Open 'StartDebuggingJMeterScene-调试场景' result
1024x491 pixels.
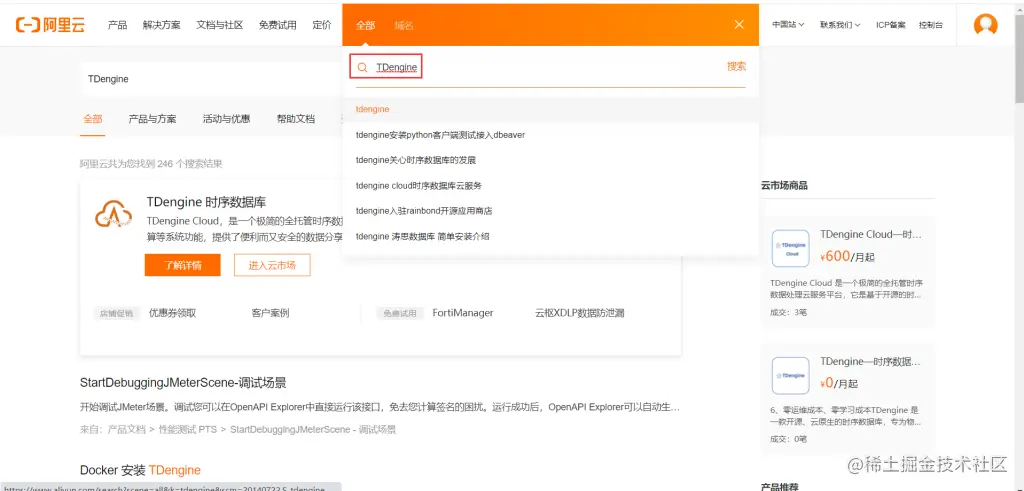tap(183, 383)
